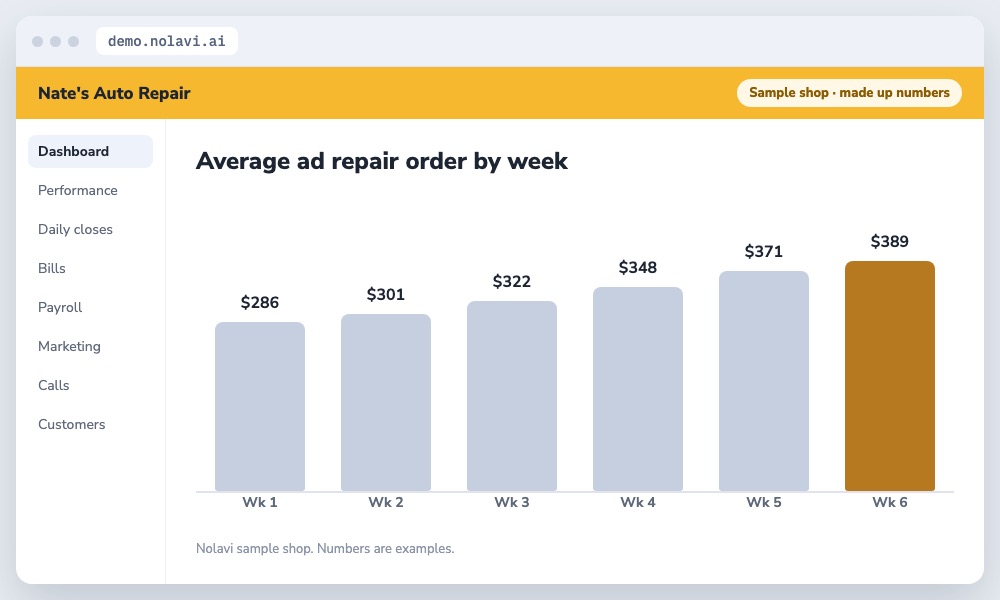Click the Wk 3 axis label
The height and width of the screenshot is (600, 1000).
click(x=511, y=502)
